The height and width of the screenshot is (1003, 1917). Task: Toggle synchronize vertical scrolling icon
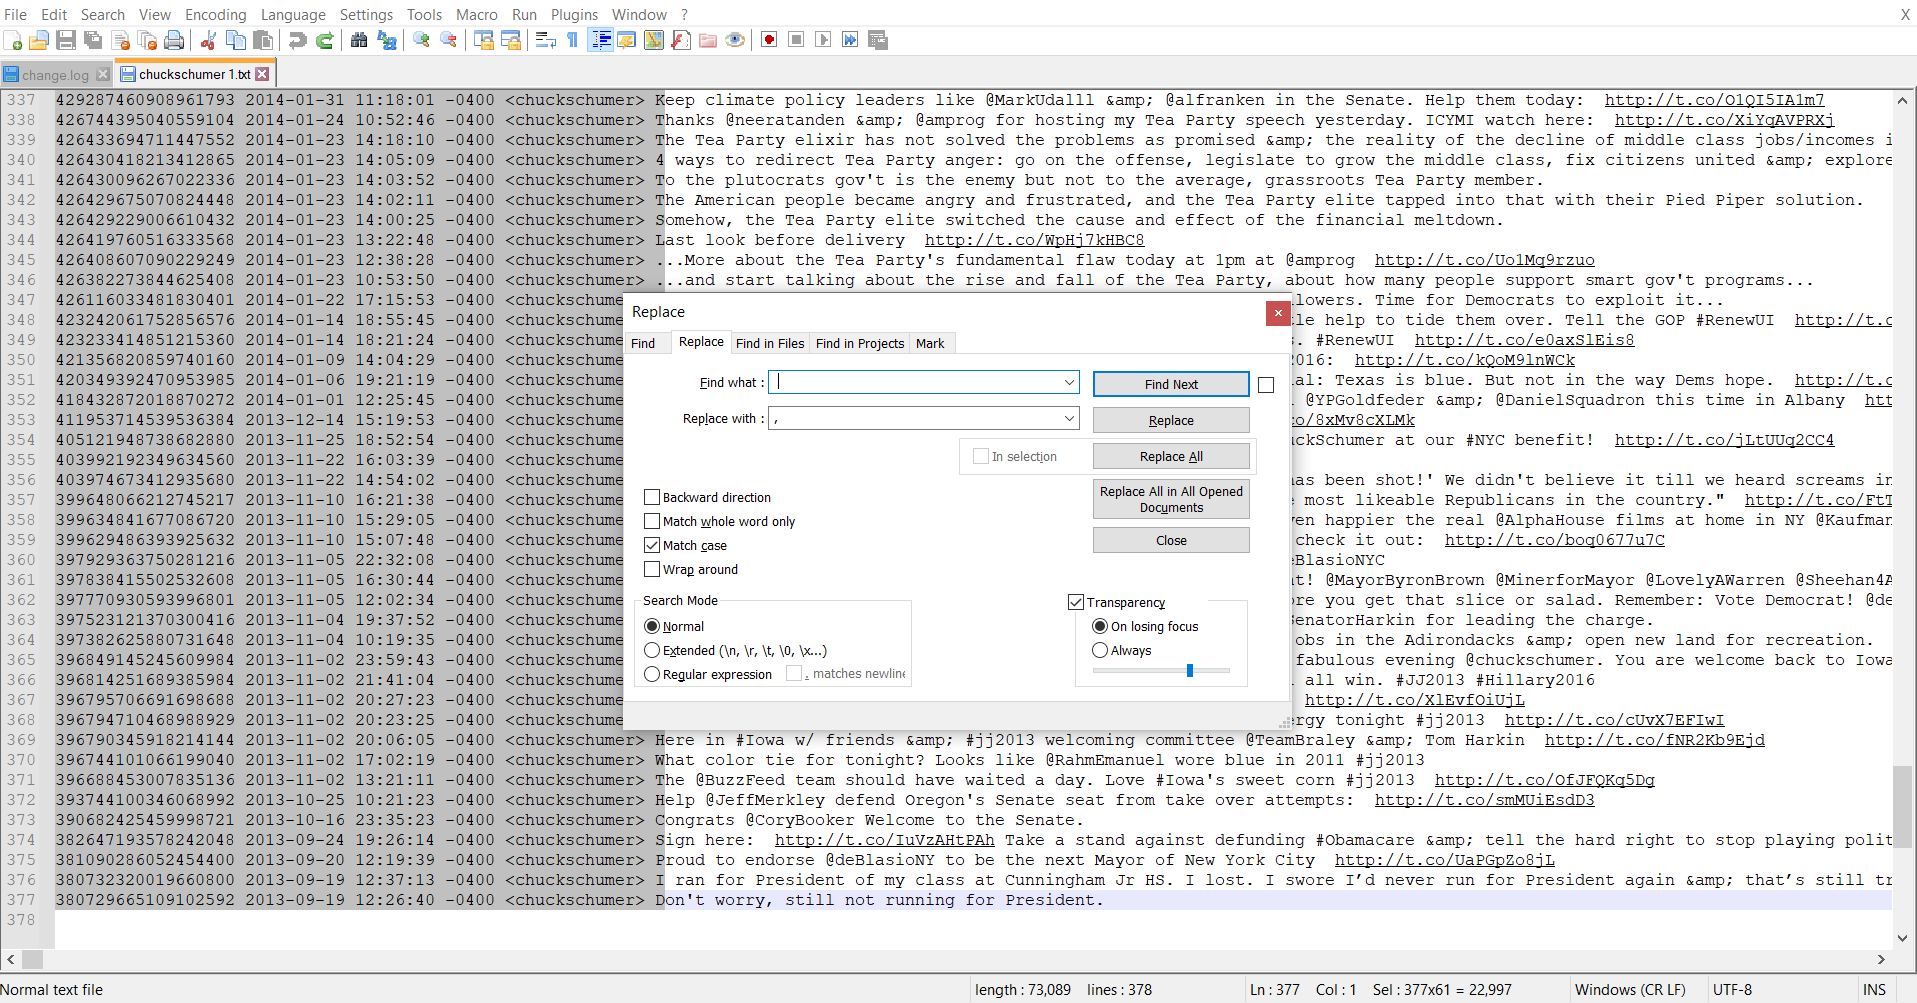point(483,40)
